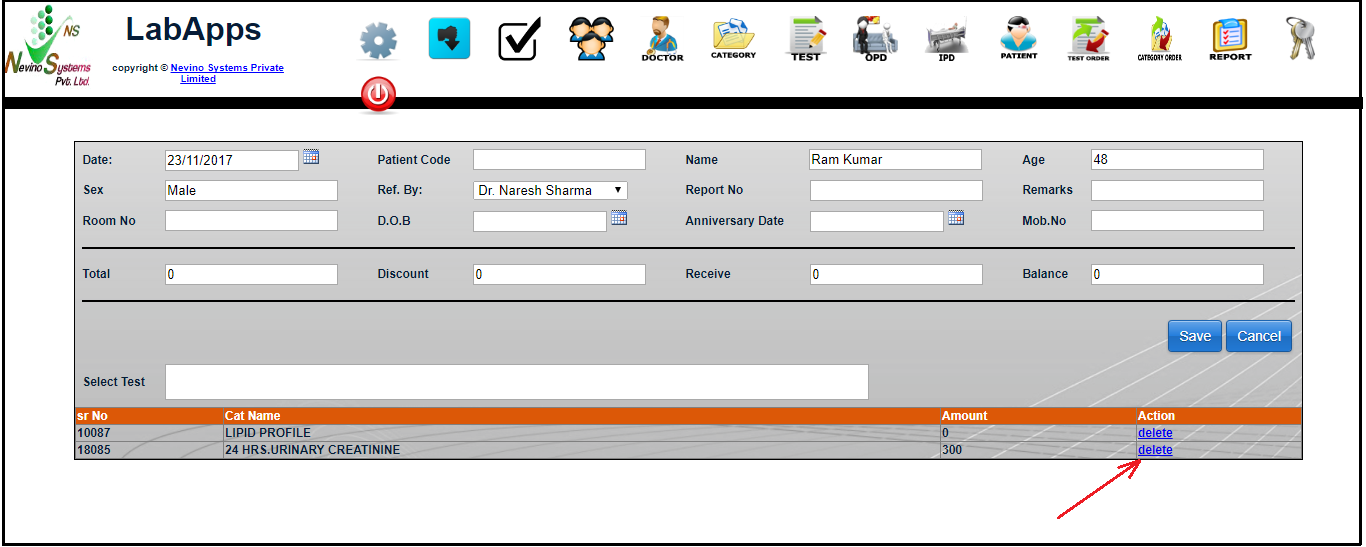Open the Test Order icon

click(x=1088, y=39)
